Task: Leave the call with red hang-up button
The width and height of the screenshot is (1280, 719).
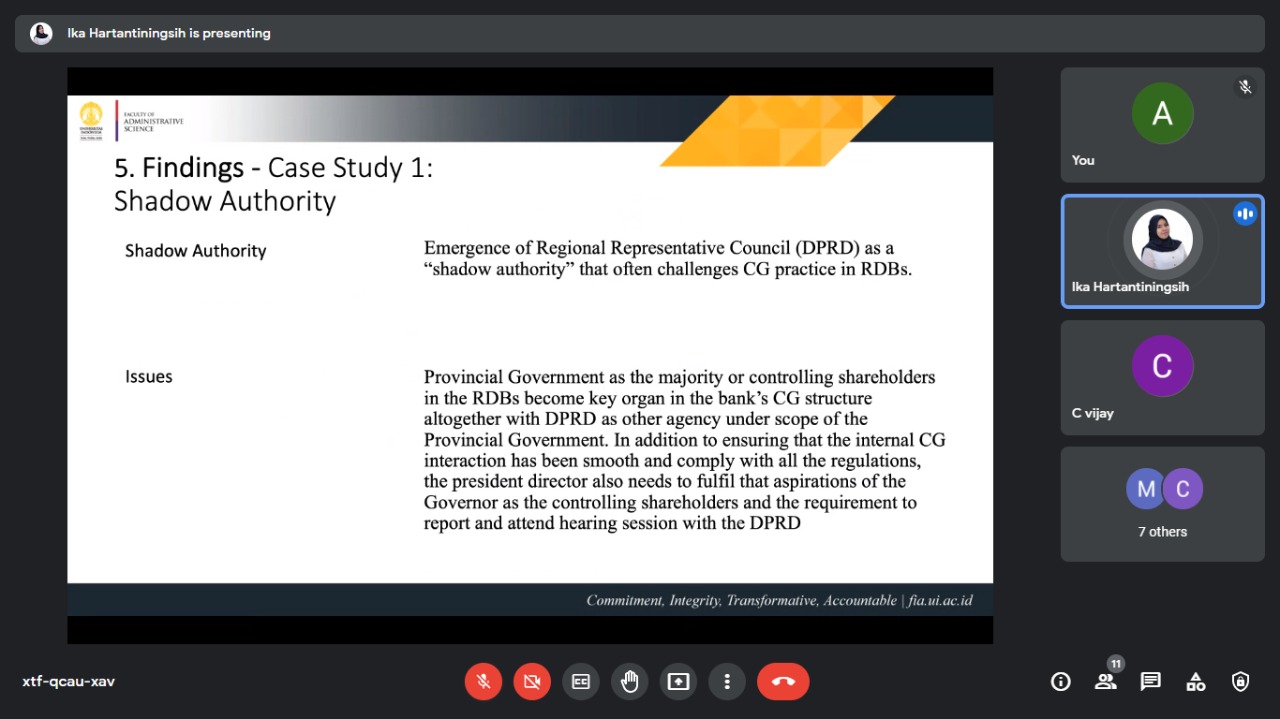Action: [x=783, y=682]
